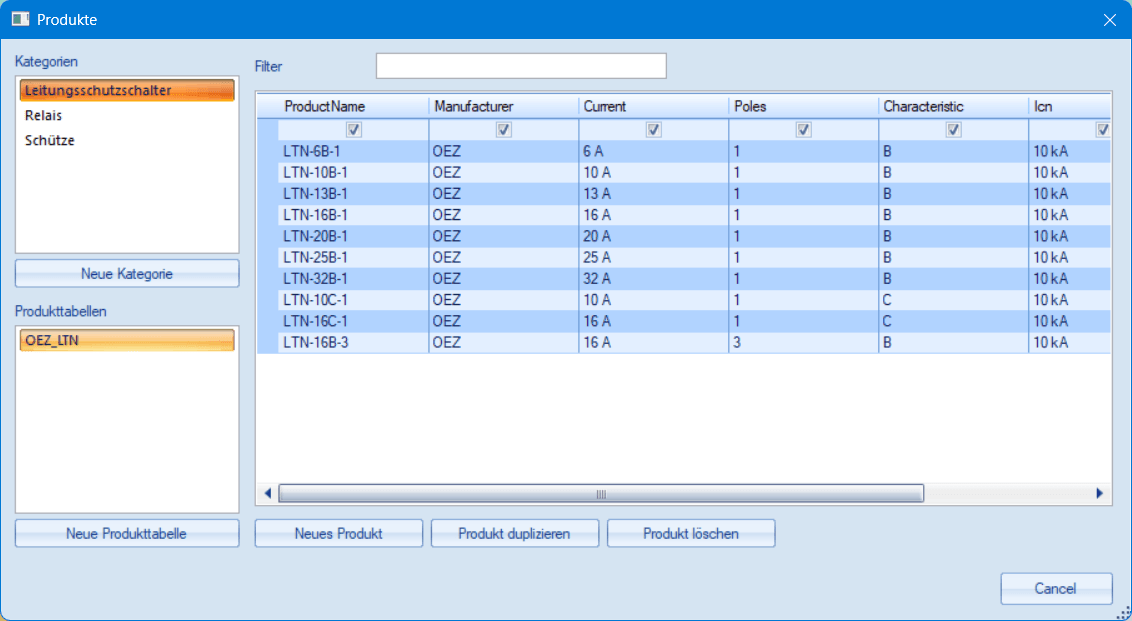Click into the Filter text field
The width and height of the screenshot is (1132, 621).
click(x=521, y=66)
